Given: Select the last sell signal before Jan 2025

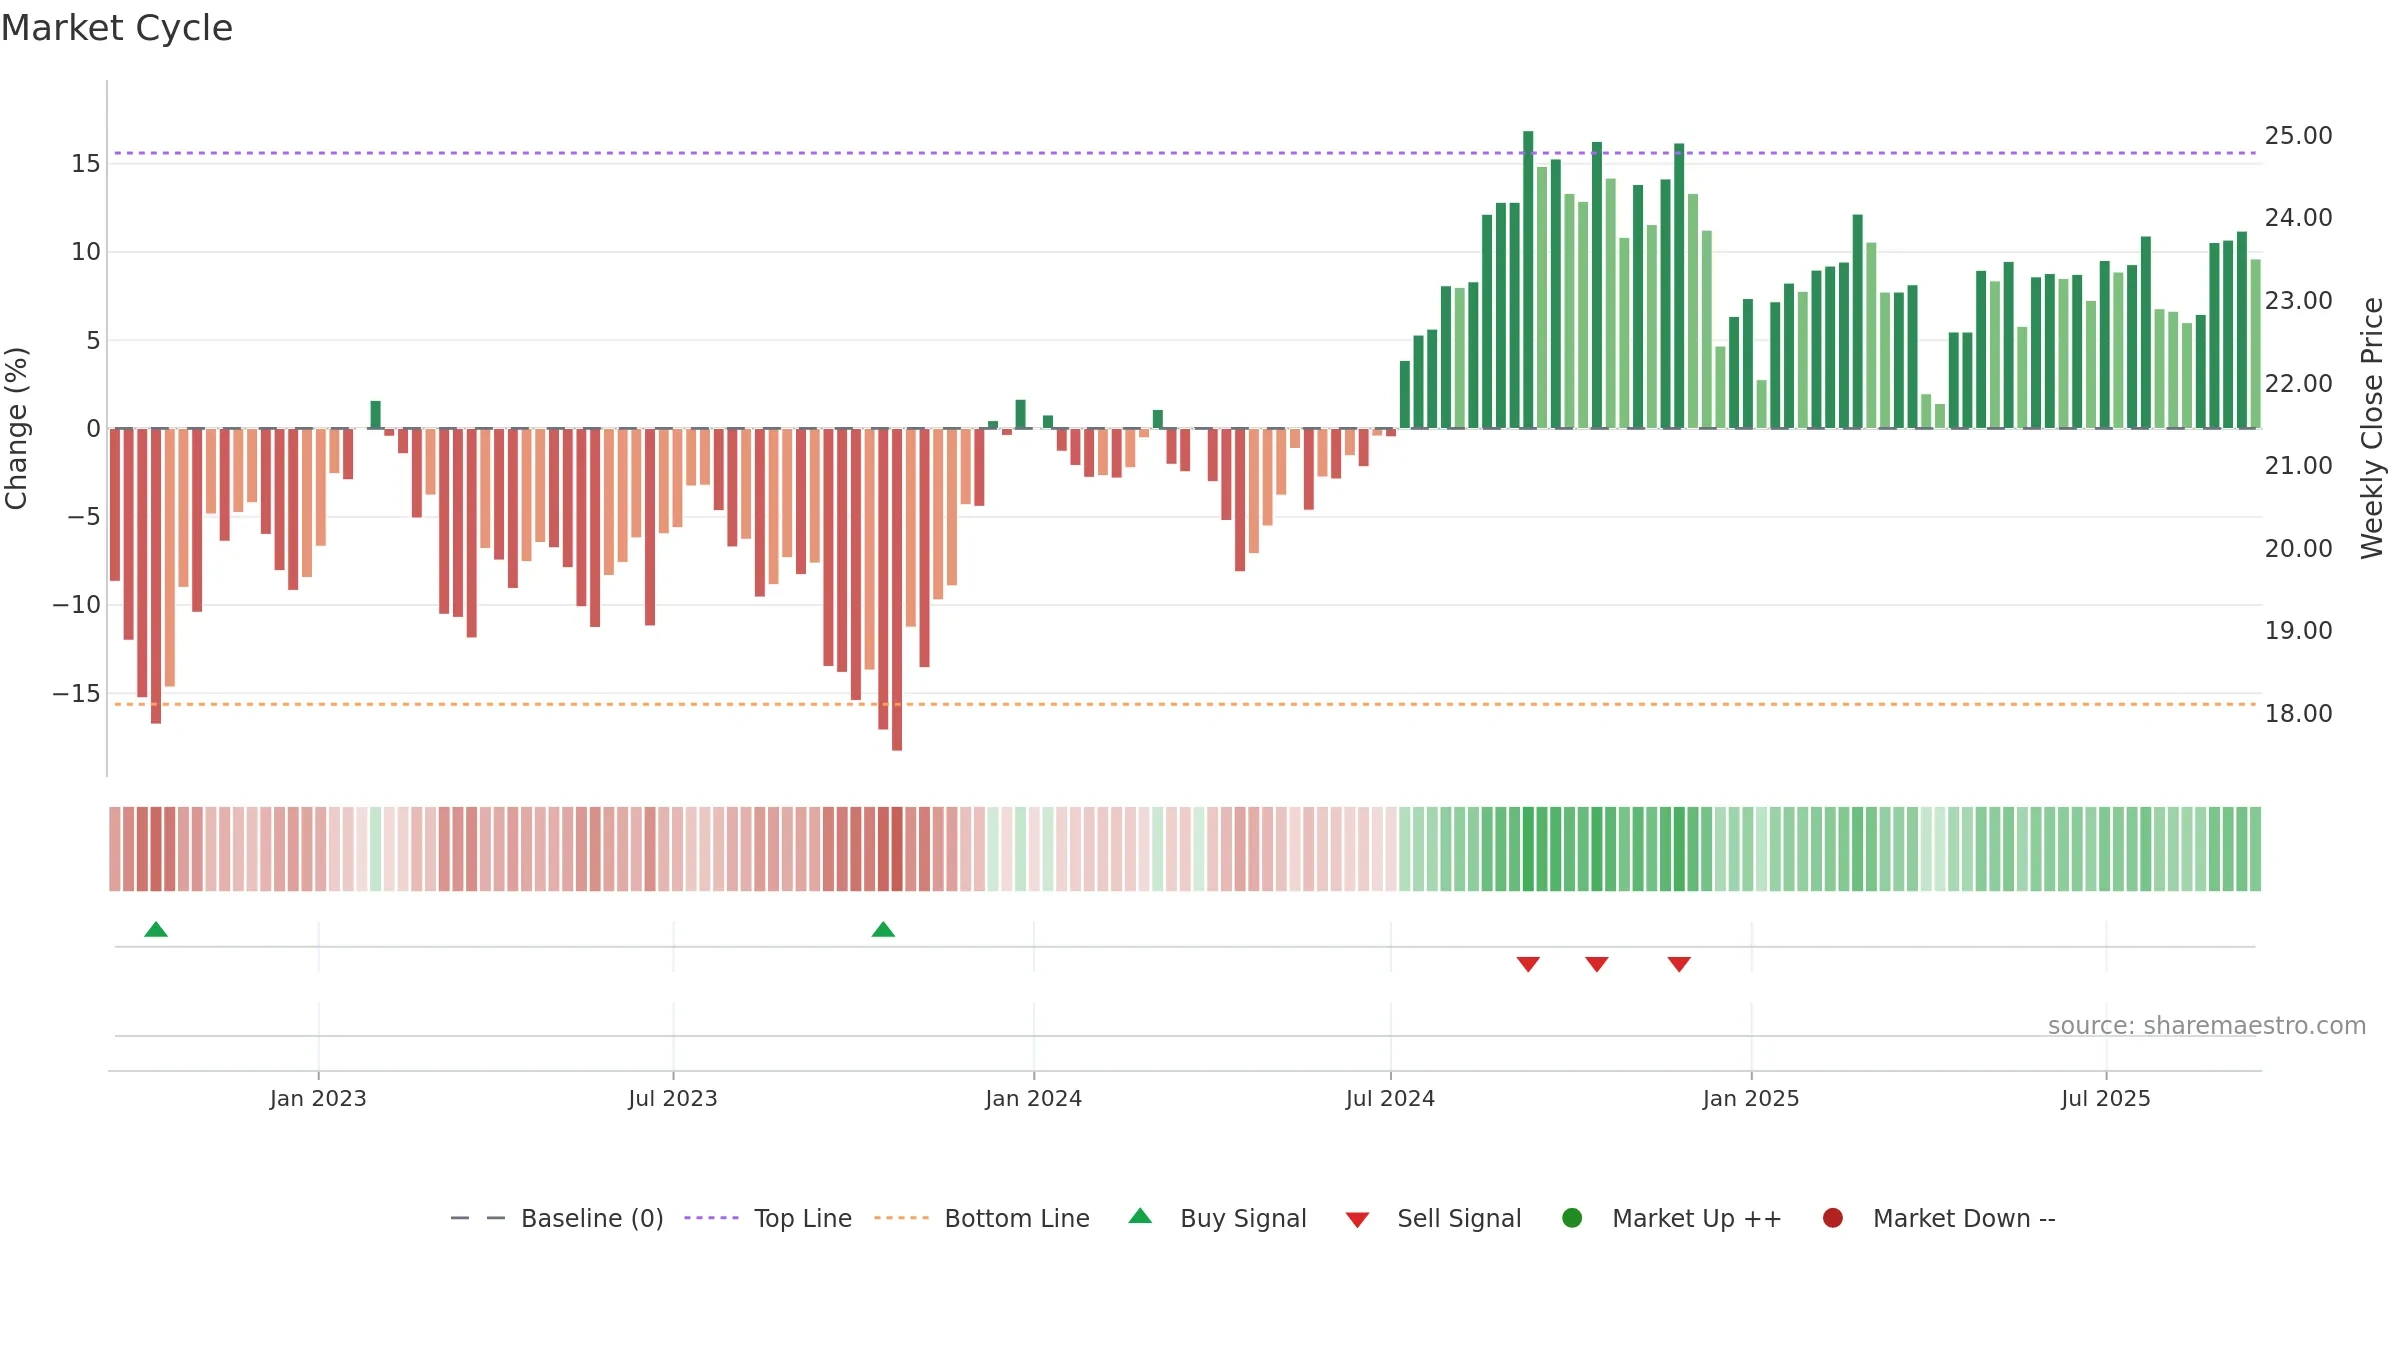Looking at the screenshot, I should coord(1679,964).
